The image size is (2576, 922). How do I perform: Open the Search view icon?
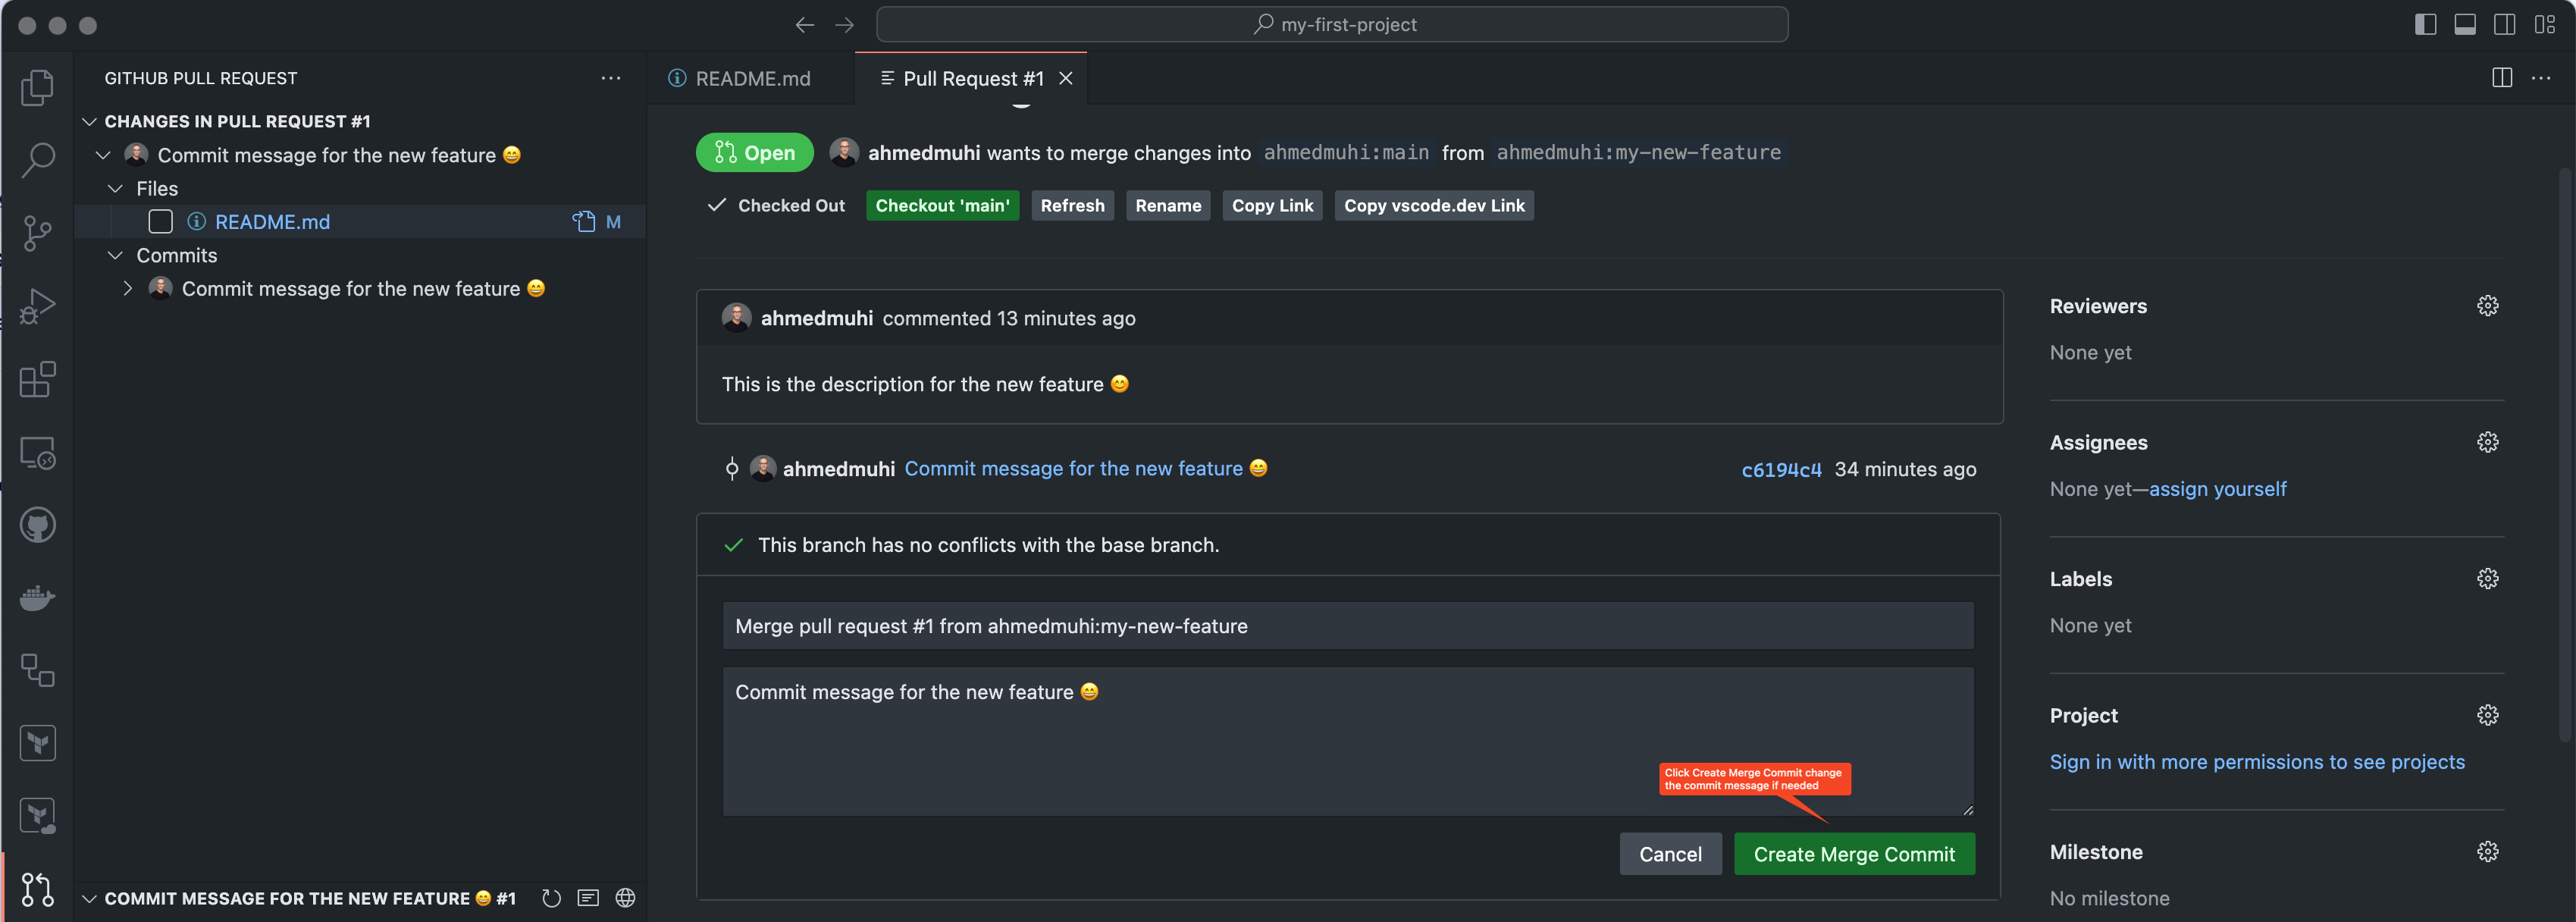point(37,160)
